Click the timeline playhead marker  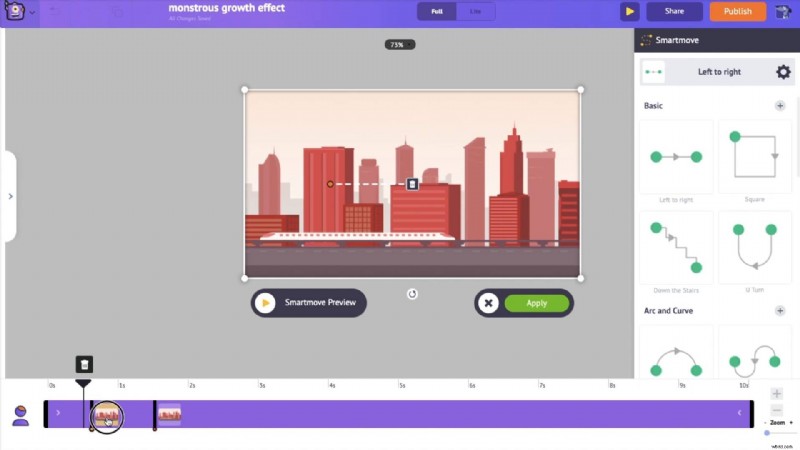[x=83, y=383]
